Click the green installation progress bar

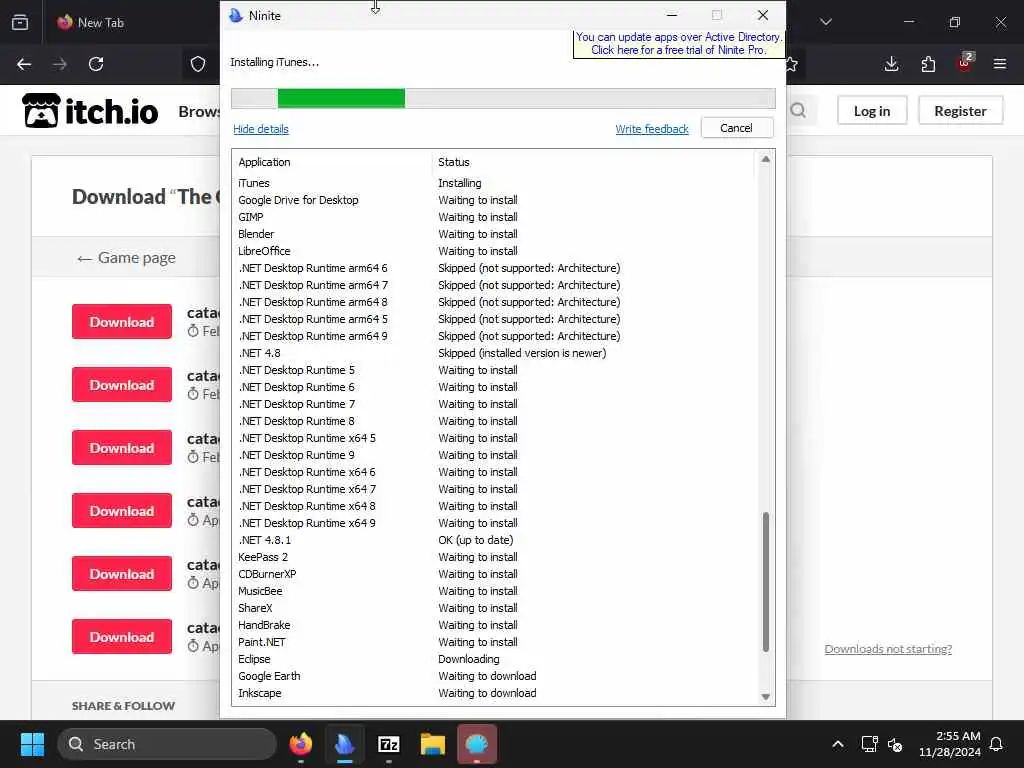point(341,99)
